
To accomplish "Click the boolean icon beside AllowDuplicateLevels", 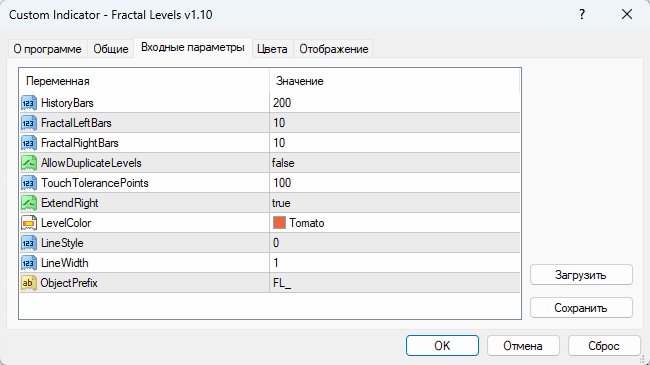I will tap(29, 163).
